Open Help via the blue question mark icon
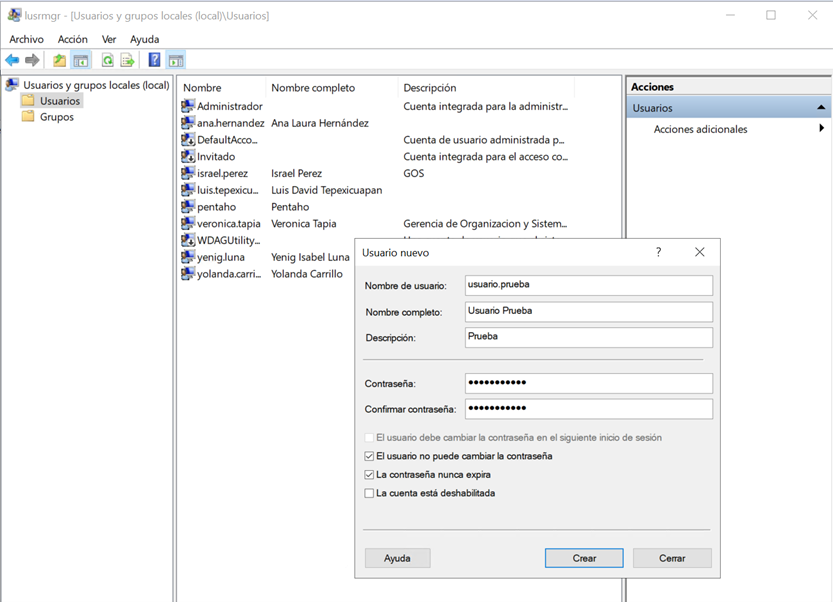The height and width of the screenshot is (602, 833). tap(154, 61)
